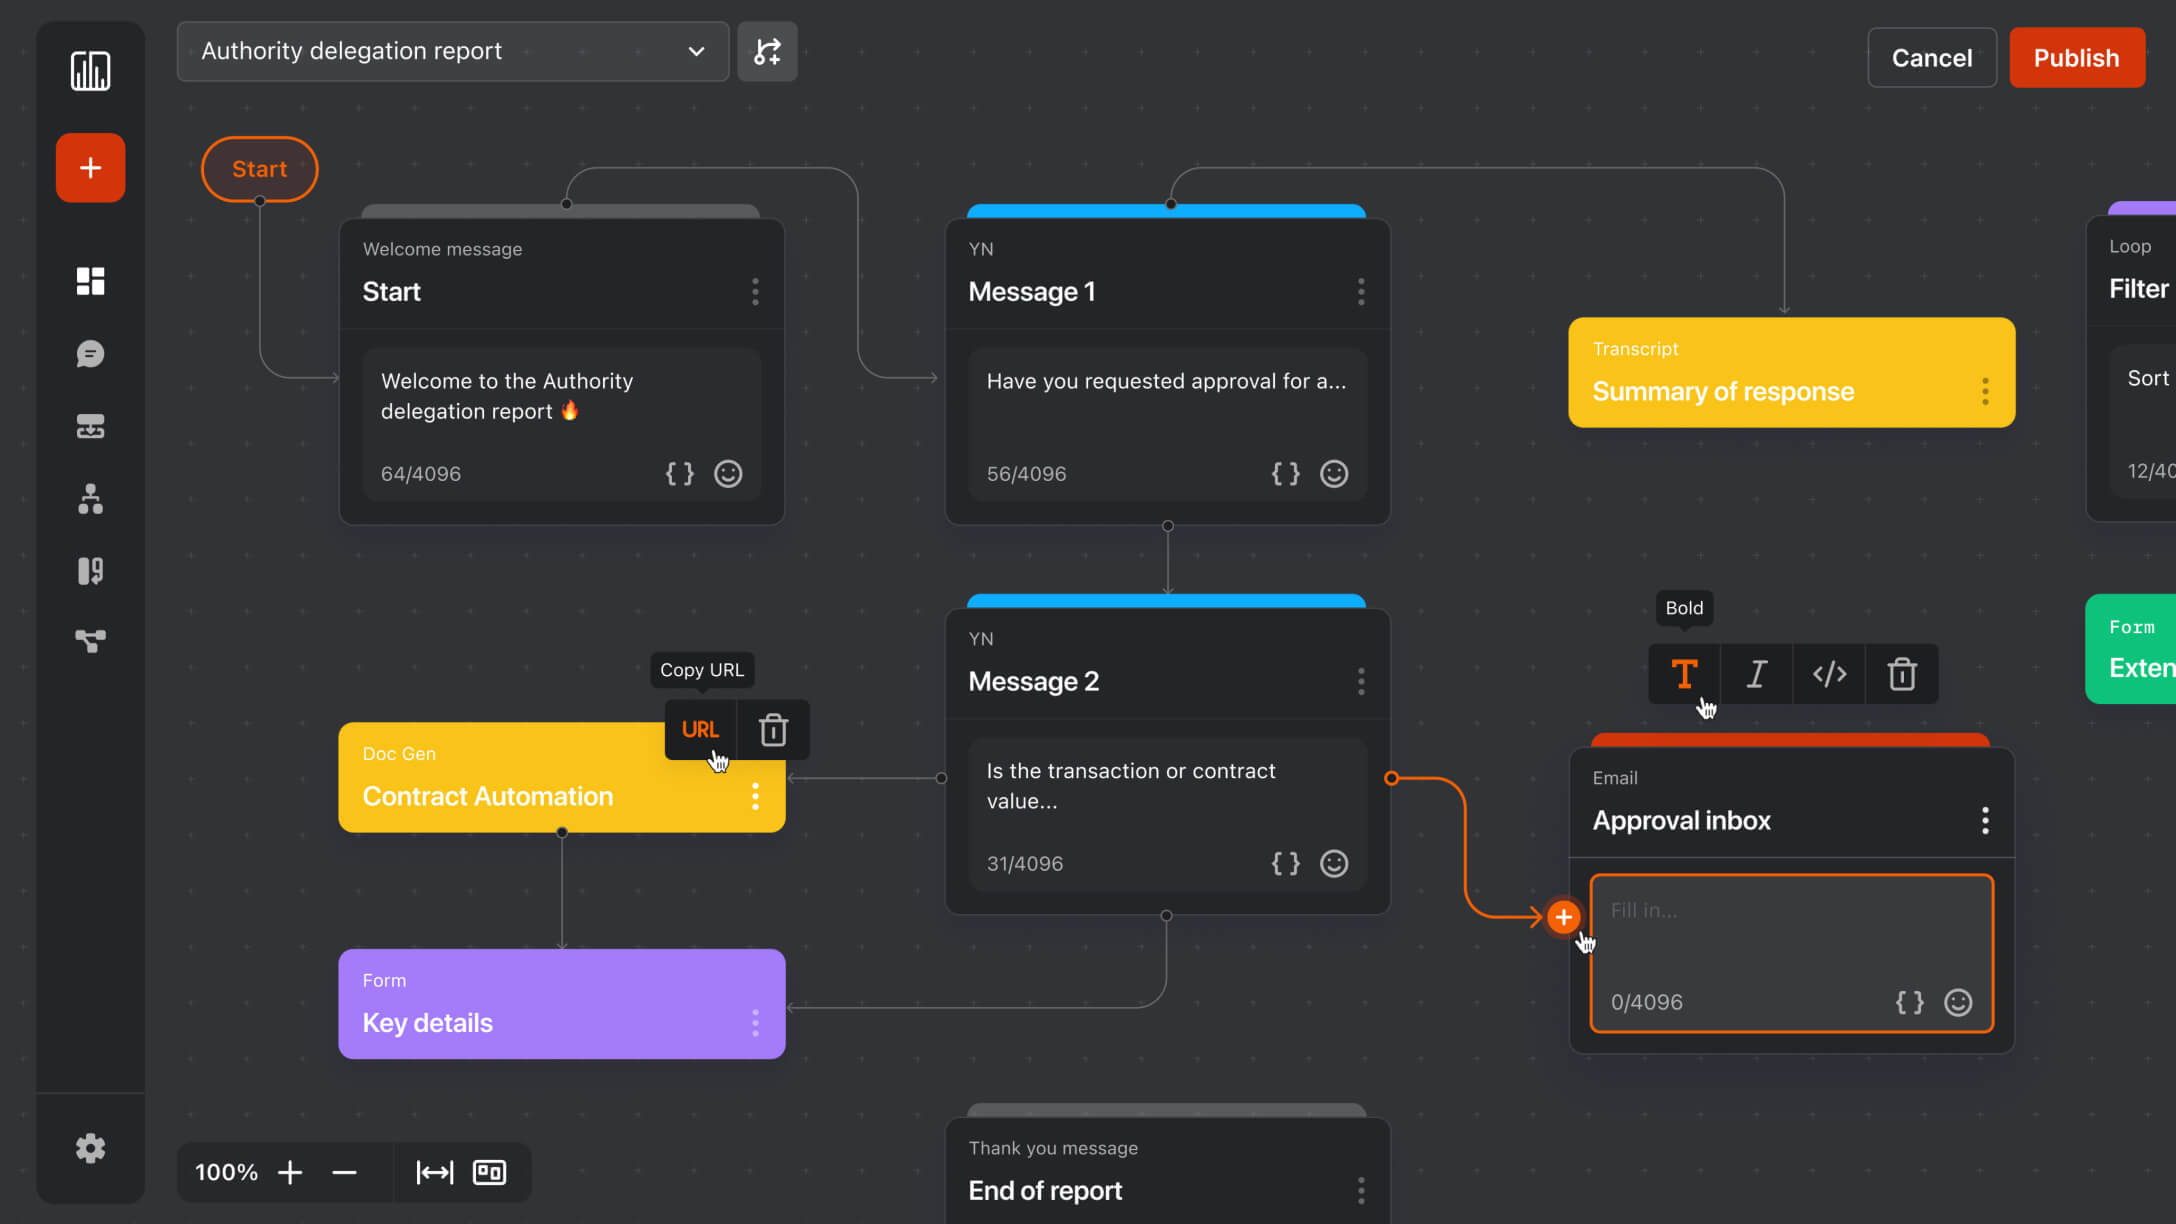Click the Cancel button to discard changes
The image size is (2176, 1224).
[1932, 58]
